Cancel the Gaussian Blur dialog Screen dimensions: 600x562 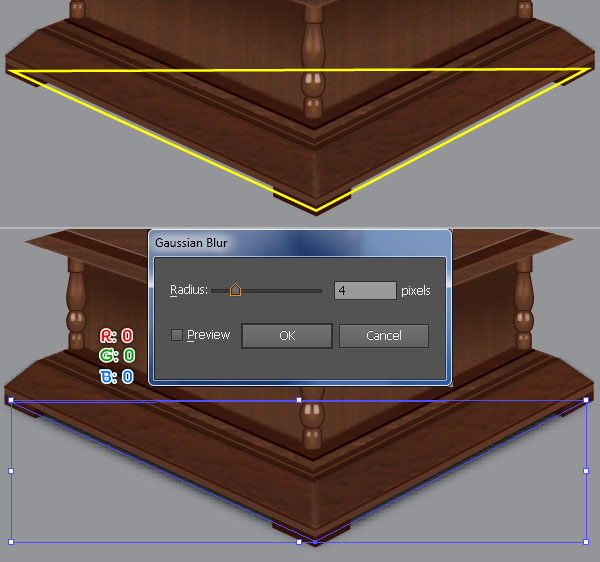tap(384, 336)
